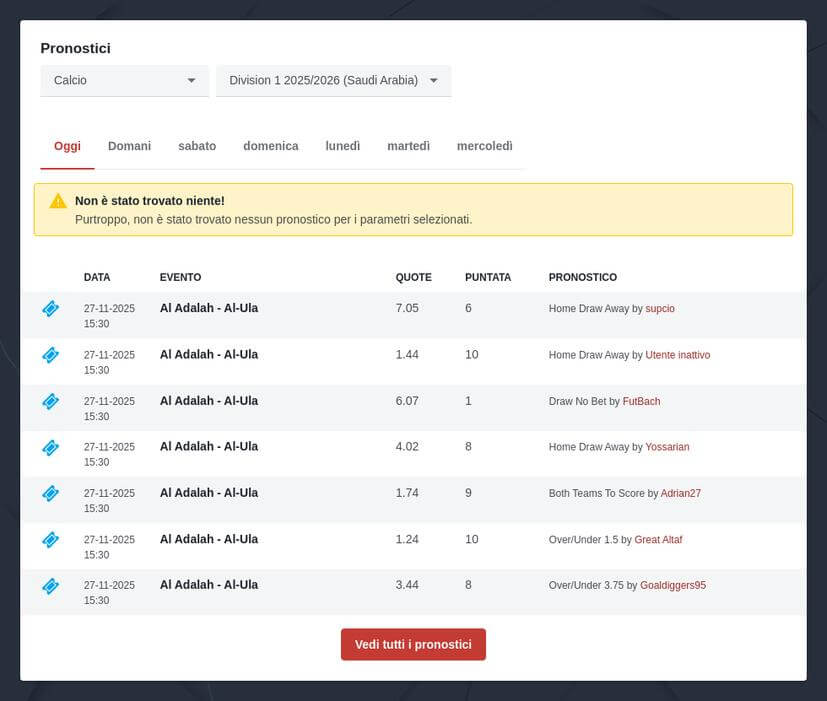827x701 pixels.
Task: Open the Calcio sport dropdown
Action: pyautogui.click(x=124, y=80)
